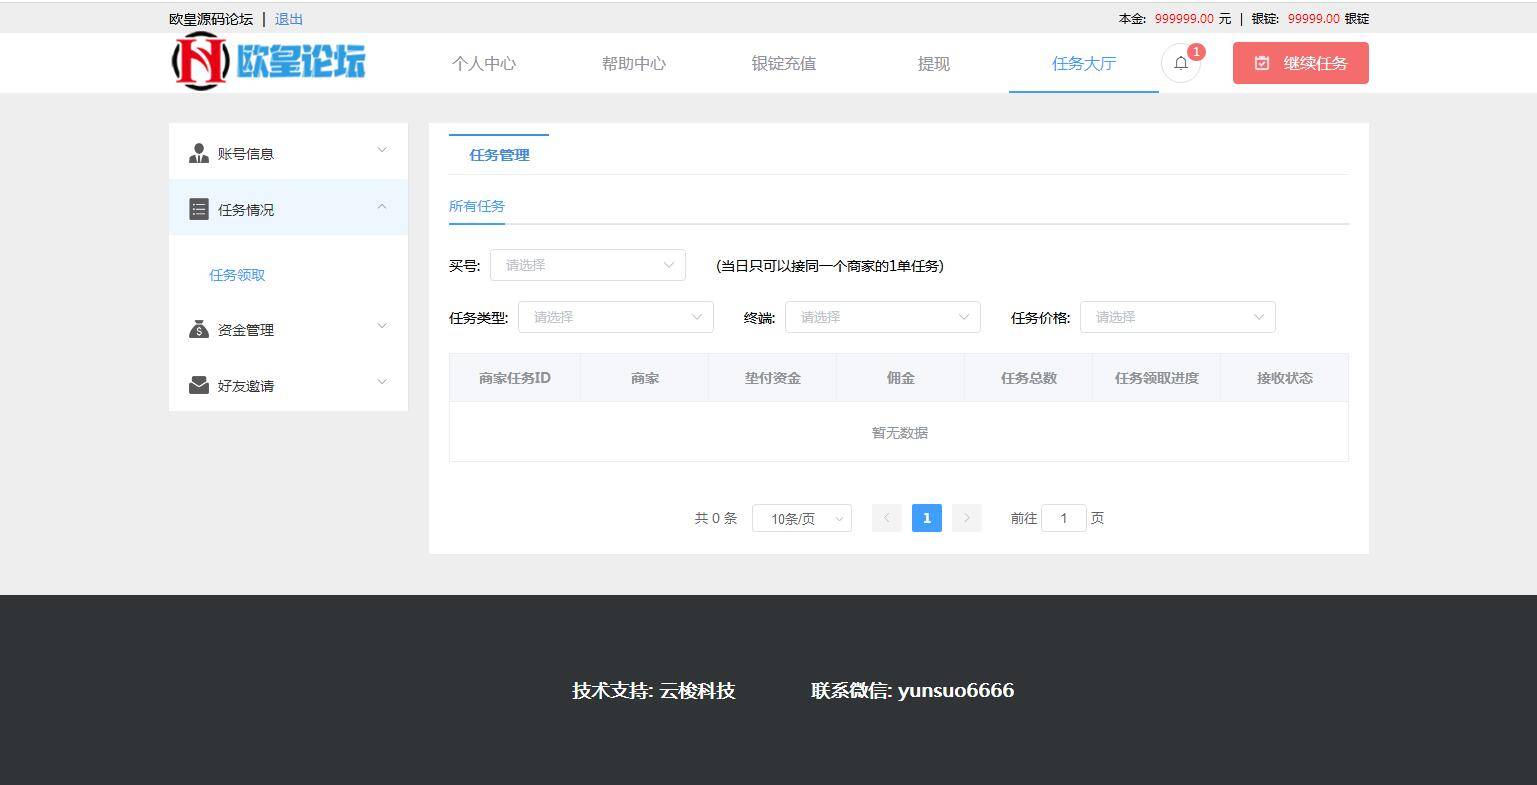Click the task status list icon

coord(198,208)
